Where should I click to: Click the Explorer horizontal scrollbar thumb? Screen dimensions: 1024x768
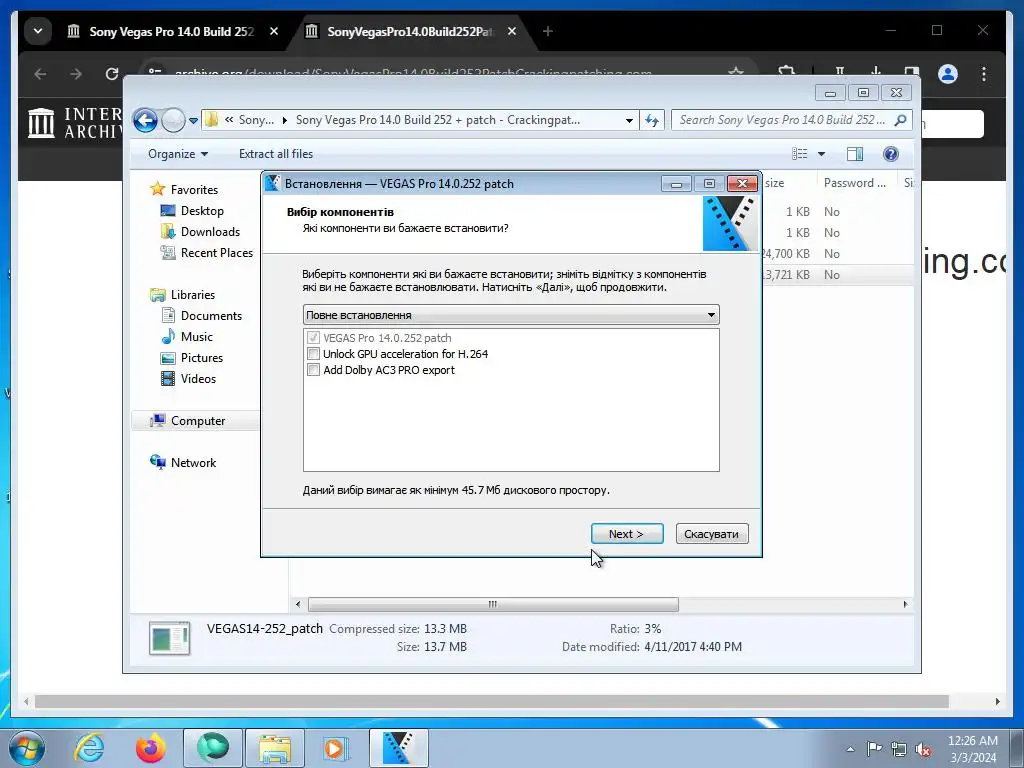pos(493,604)
